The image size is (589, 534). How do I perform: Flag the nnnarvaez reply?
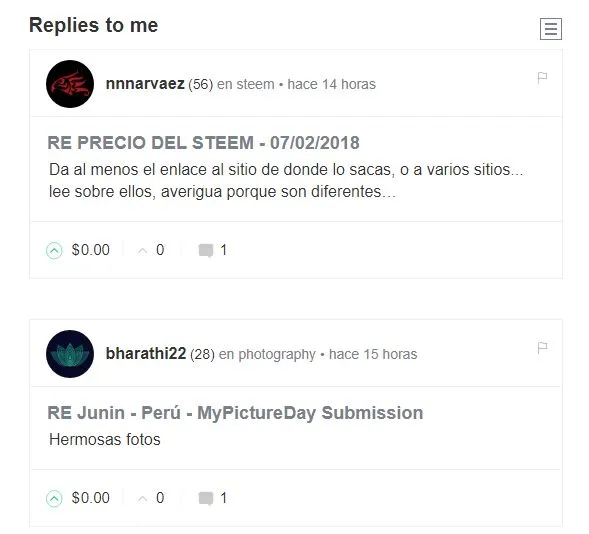coord(542,78)
